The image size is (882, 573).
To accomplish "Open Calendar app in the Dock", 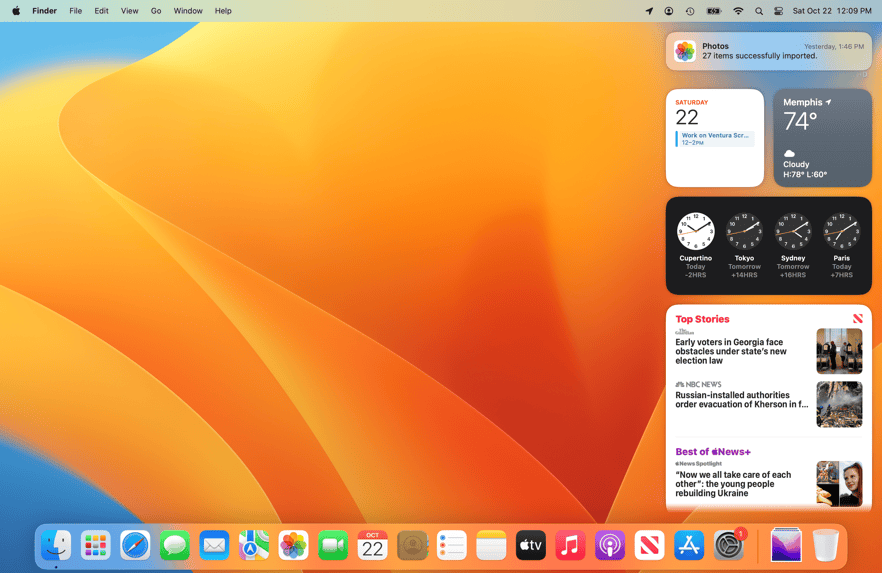I will pyautogui.click(x=372, y=545).
